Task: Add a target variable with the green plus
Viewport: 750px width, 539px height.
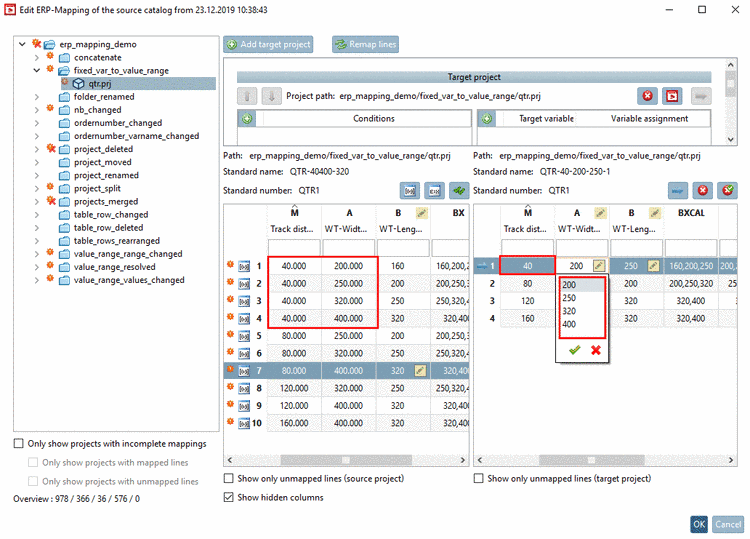Action: pos(487,119)
